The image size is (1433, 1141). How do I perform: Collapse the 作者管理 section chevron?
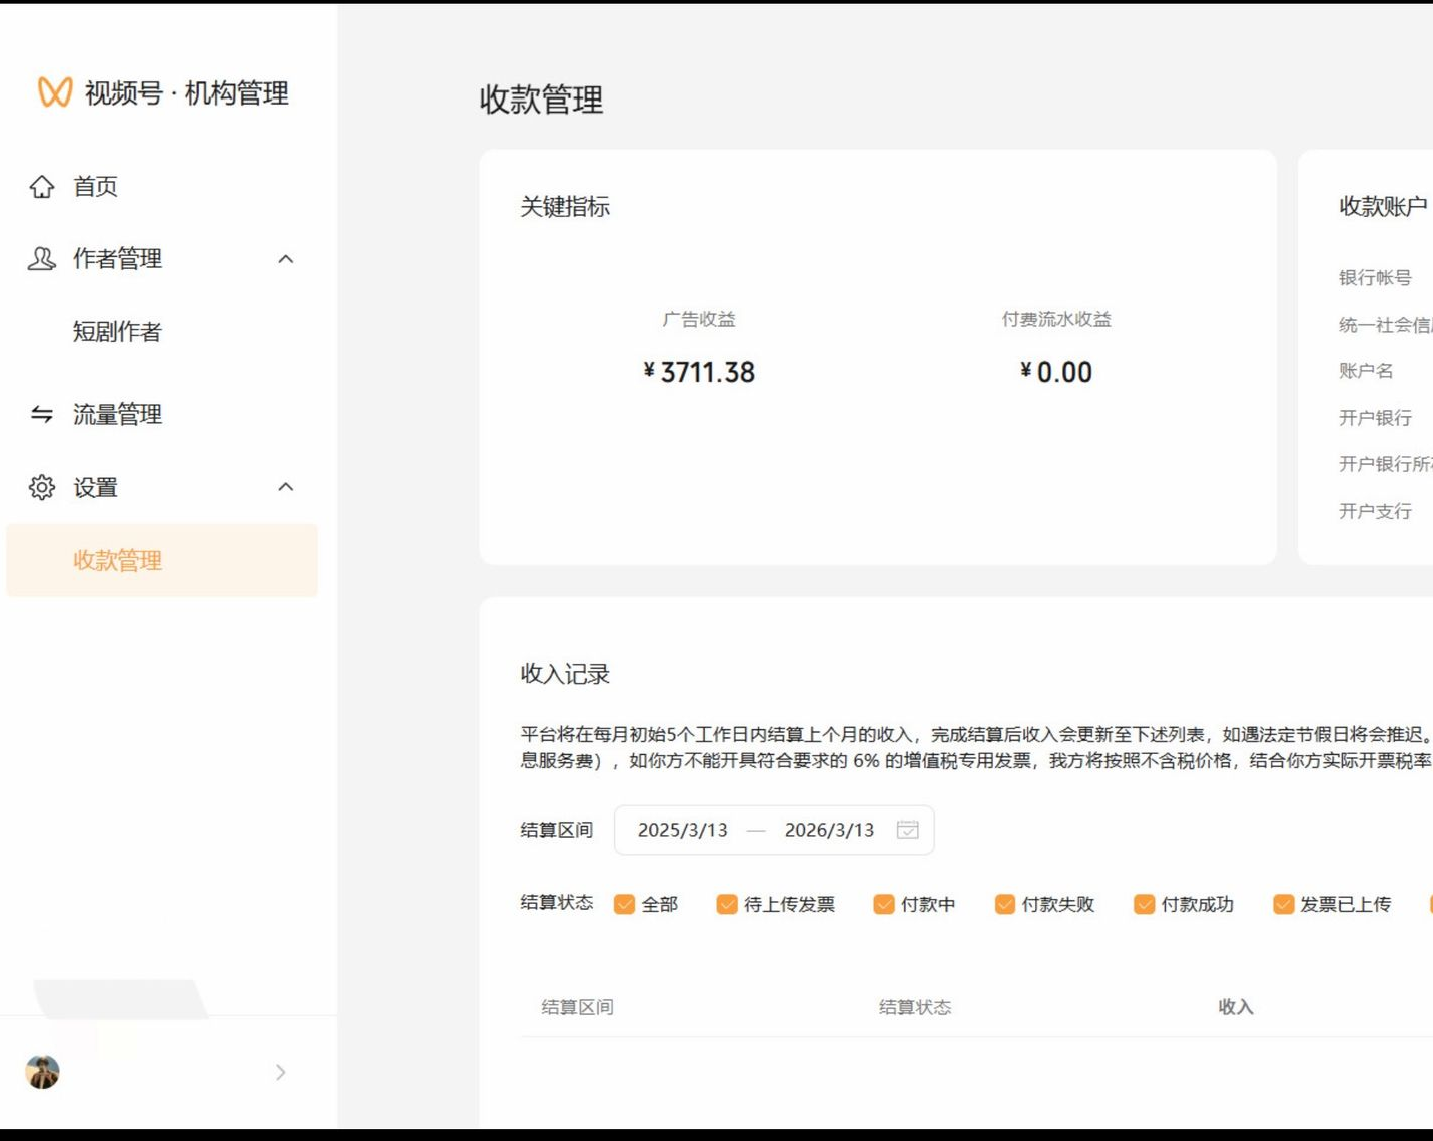286,259
